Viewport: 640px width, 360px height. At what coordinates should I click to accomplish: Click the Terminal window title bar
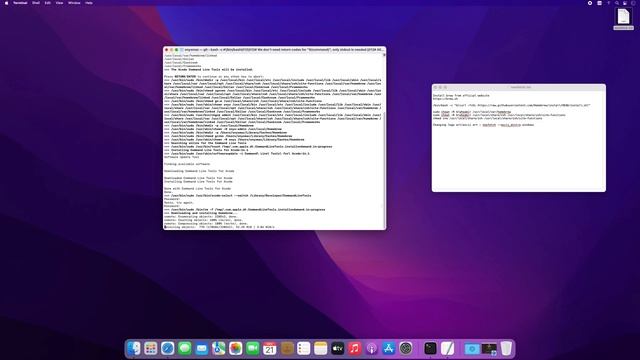[x=274, y=50]
